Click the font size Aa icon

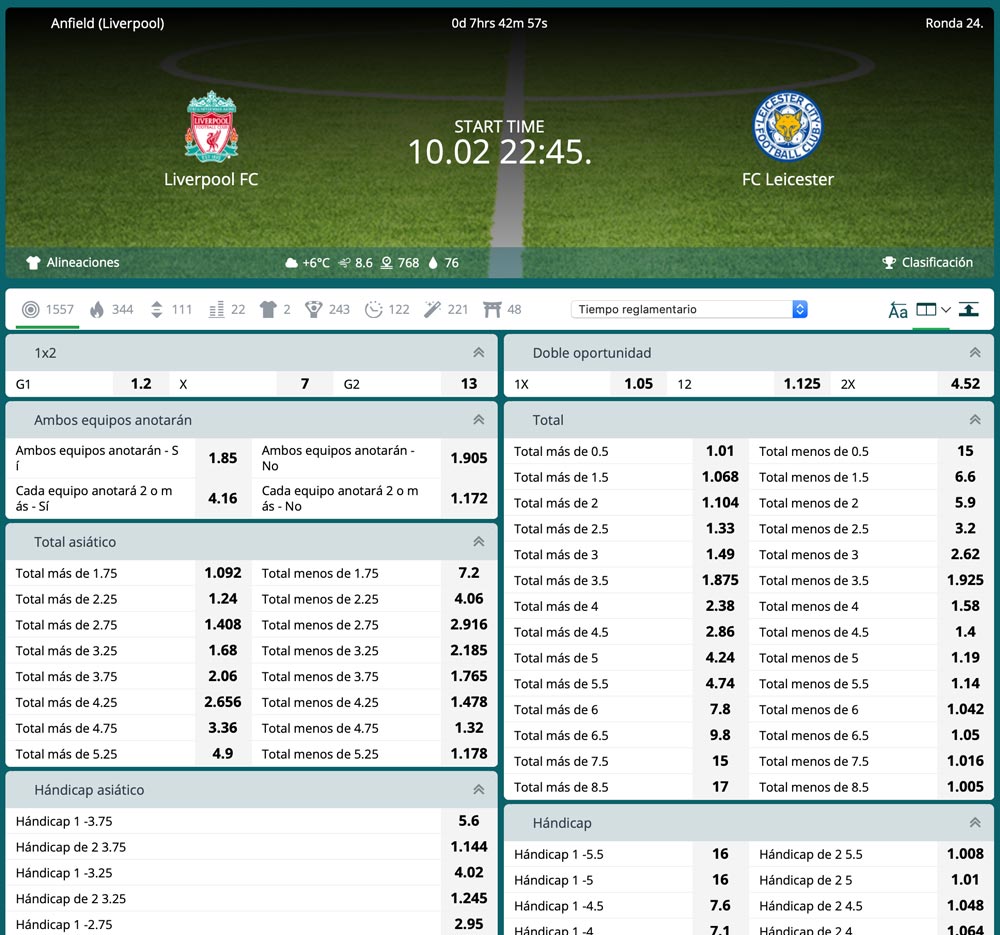tap(898, 310)
